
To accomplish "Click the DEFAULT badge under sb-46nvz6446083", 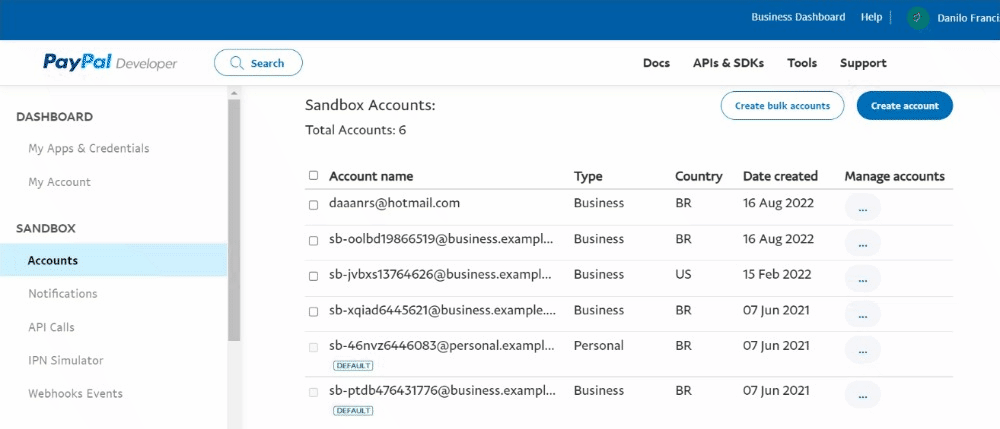I will [353, 366].
